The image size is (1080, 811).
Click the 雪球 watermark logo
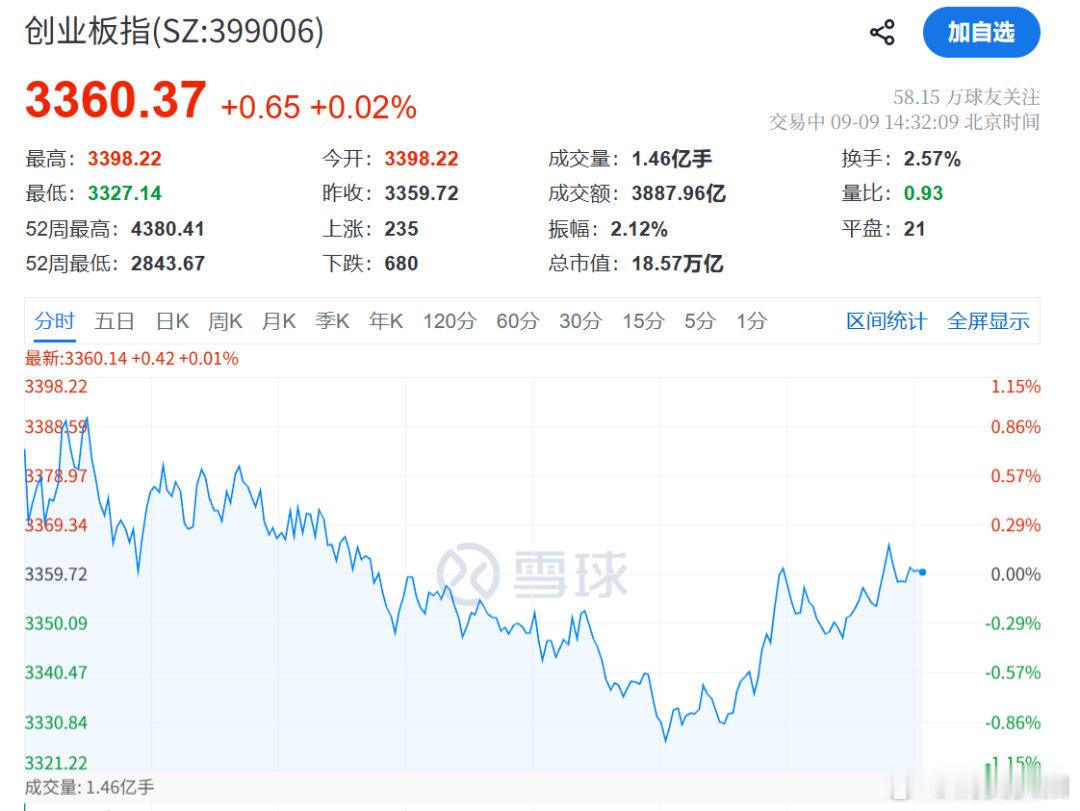[x=532, y=574]
